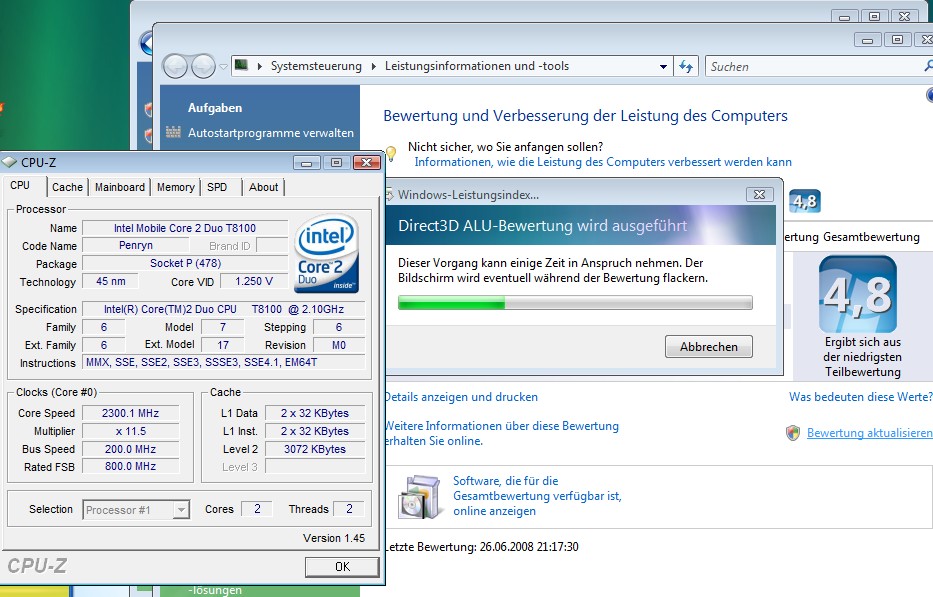Confirm CPU-Z with the OK button
Image resolution: width=933 pixels, height=597 pixels.
pos(342,567)
